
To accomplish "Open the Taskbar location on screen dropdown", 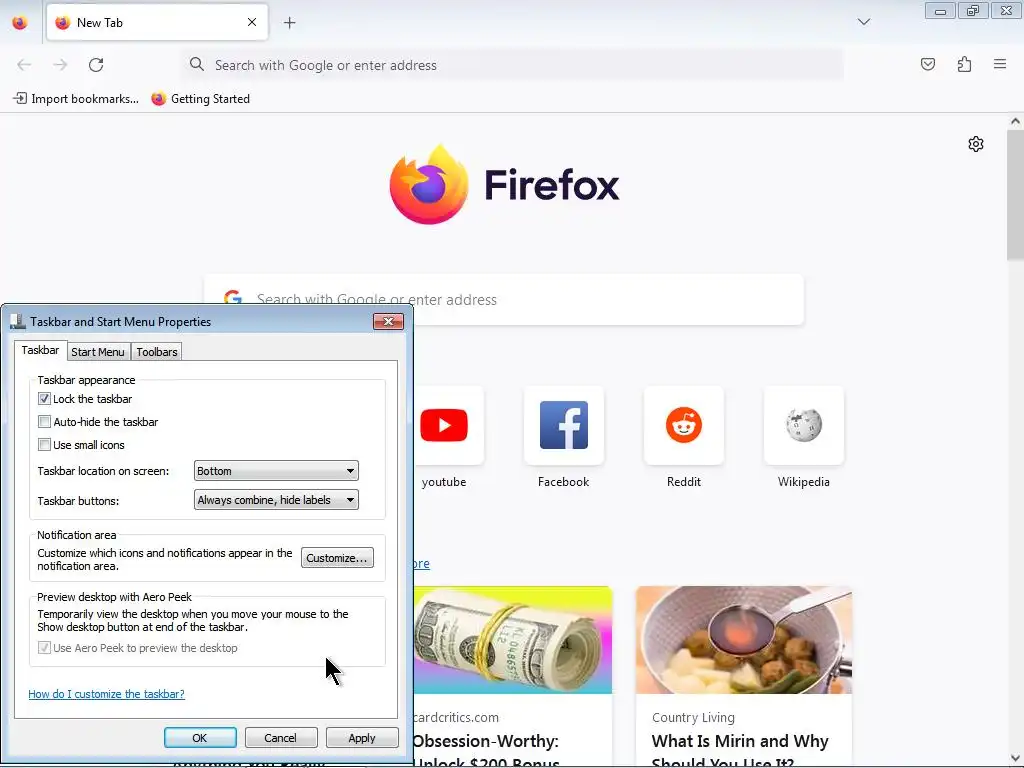I will (276, 471).
